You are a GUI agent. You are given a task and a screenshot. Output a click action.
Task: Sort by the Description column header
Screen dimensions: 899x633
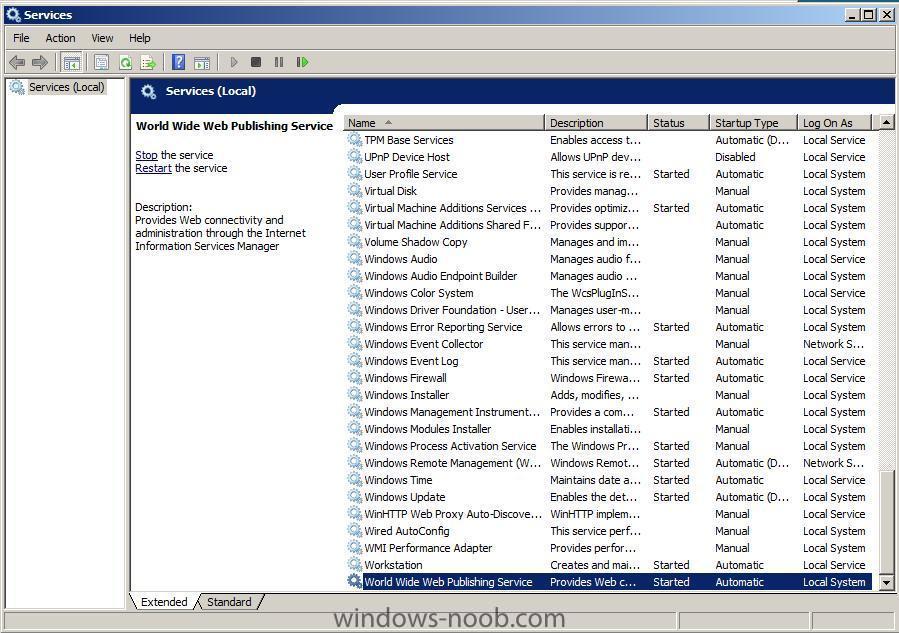pos(596,123)
